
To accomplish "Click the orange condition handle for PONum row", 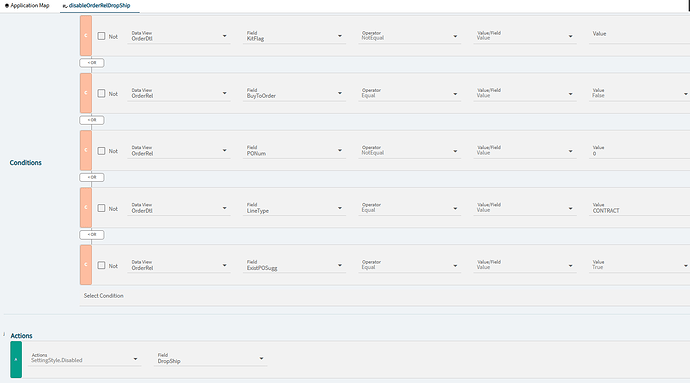I will (x=86, y=150).
